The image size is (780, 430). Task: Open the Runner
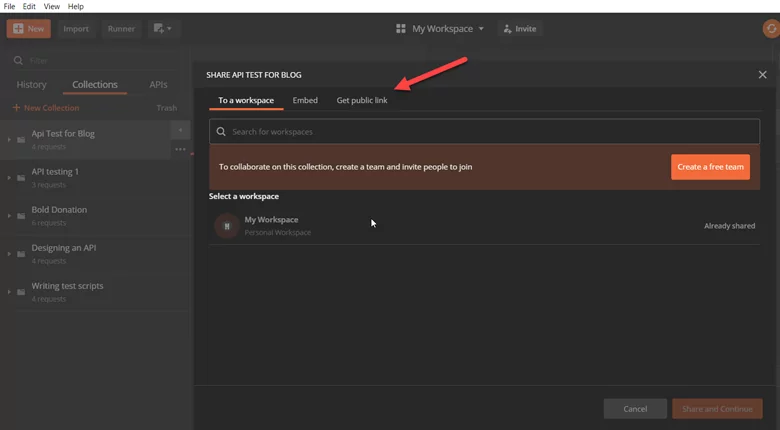click(121, 29)
